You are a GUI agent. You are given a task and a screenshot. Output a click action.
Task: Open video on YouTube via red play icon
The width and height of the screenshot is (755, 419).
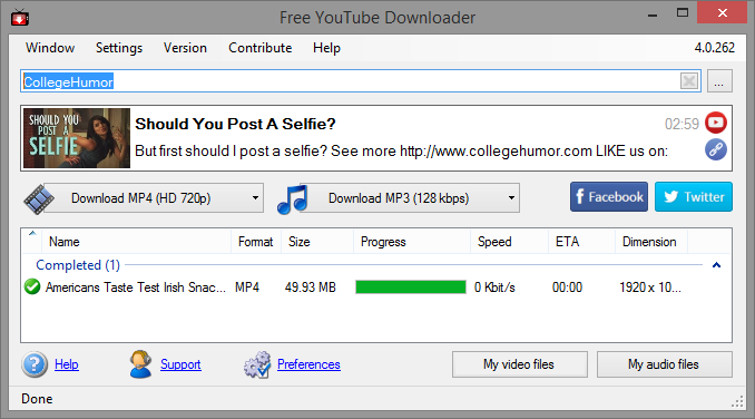click(716, 122)
